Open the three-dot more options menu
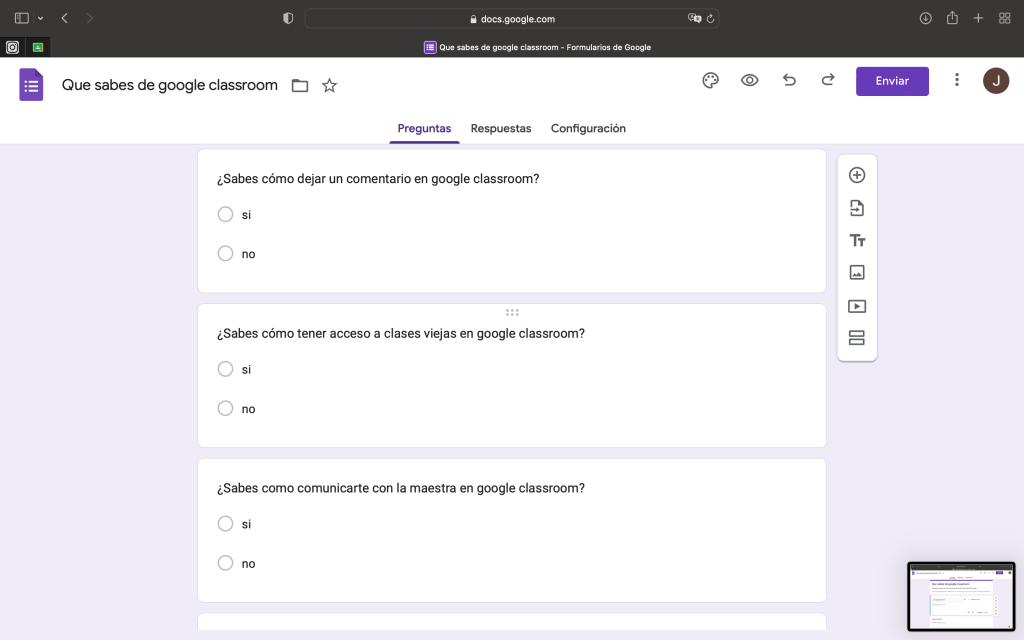 pos(957,81)
